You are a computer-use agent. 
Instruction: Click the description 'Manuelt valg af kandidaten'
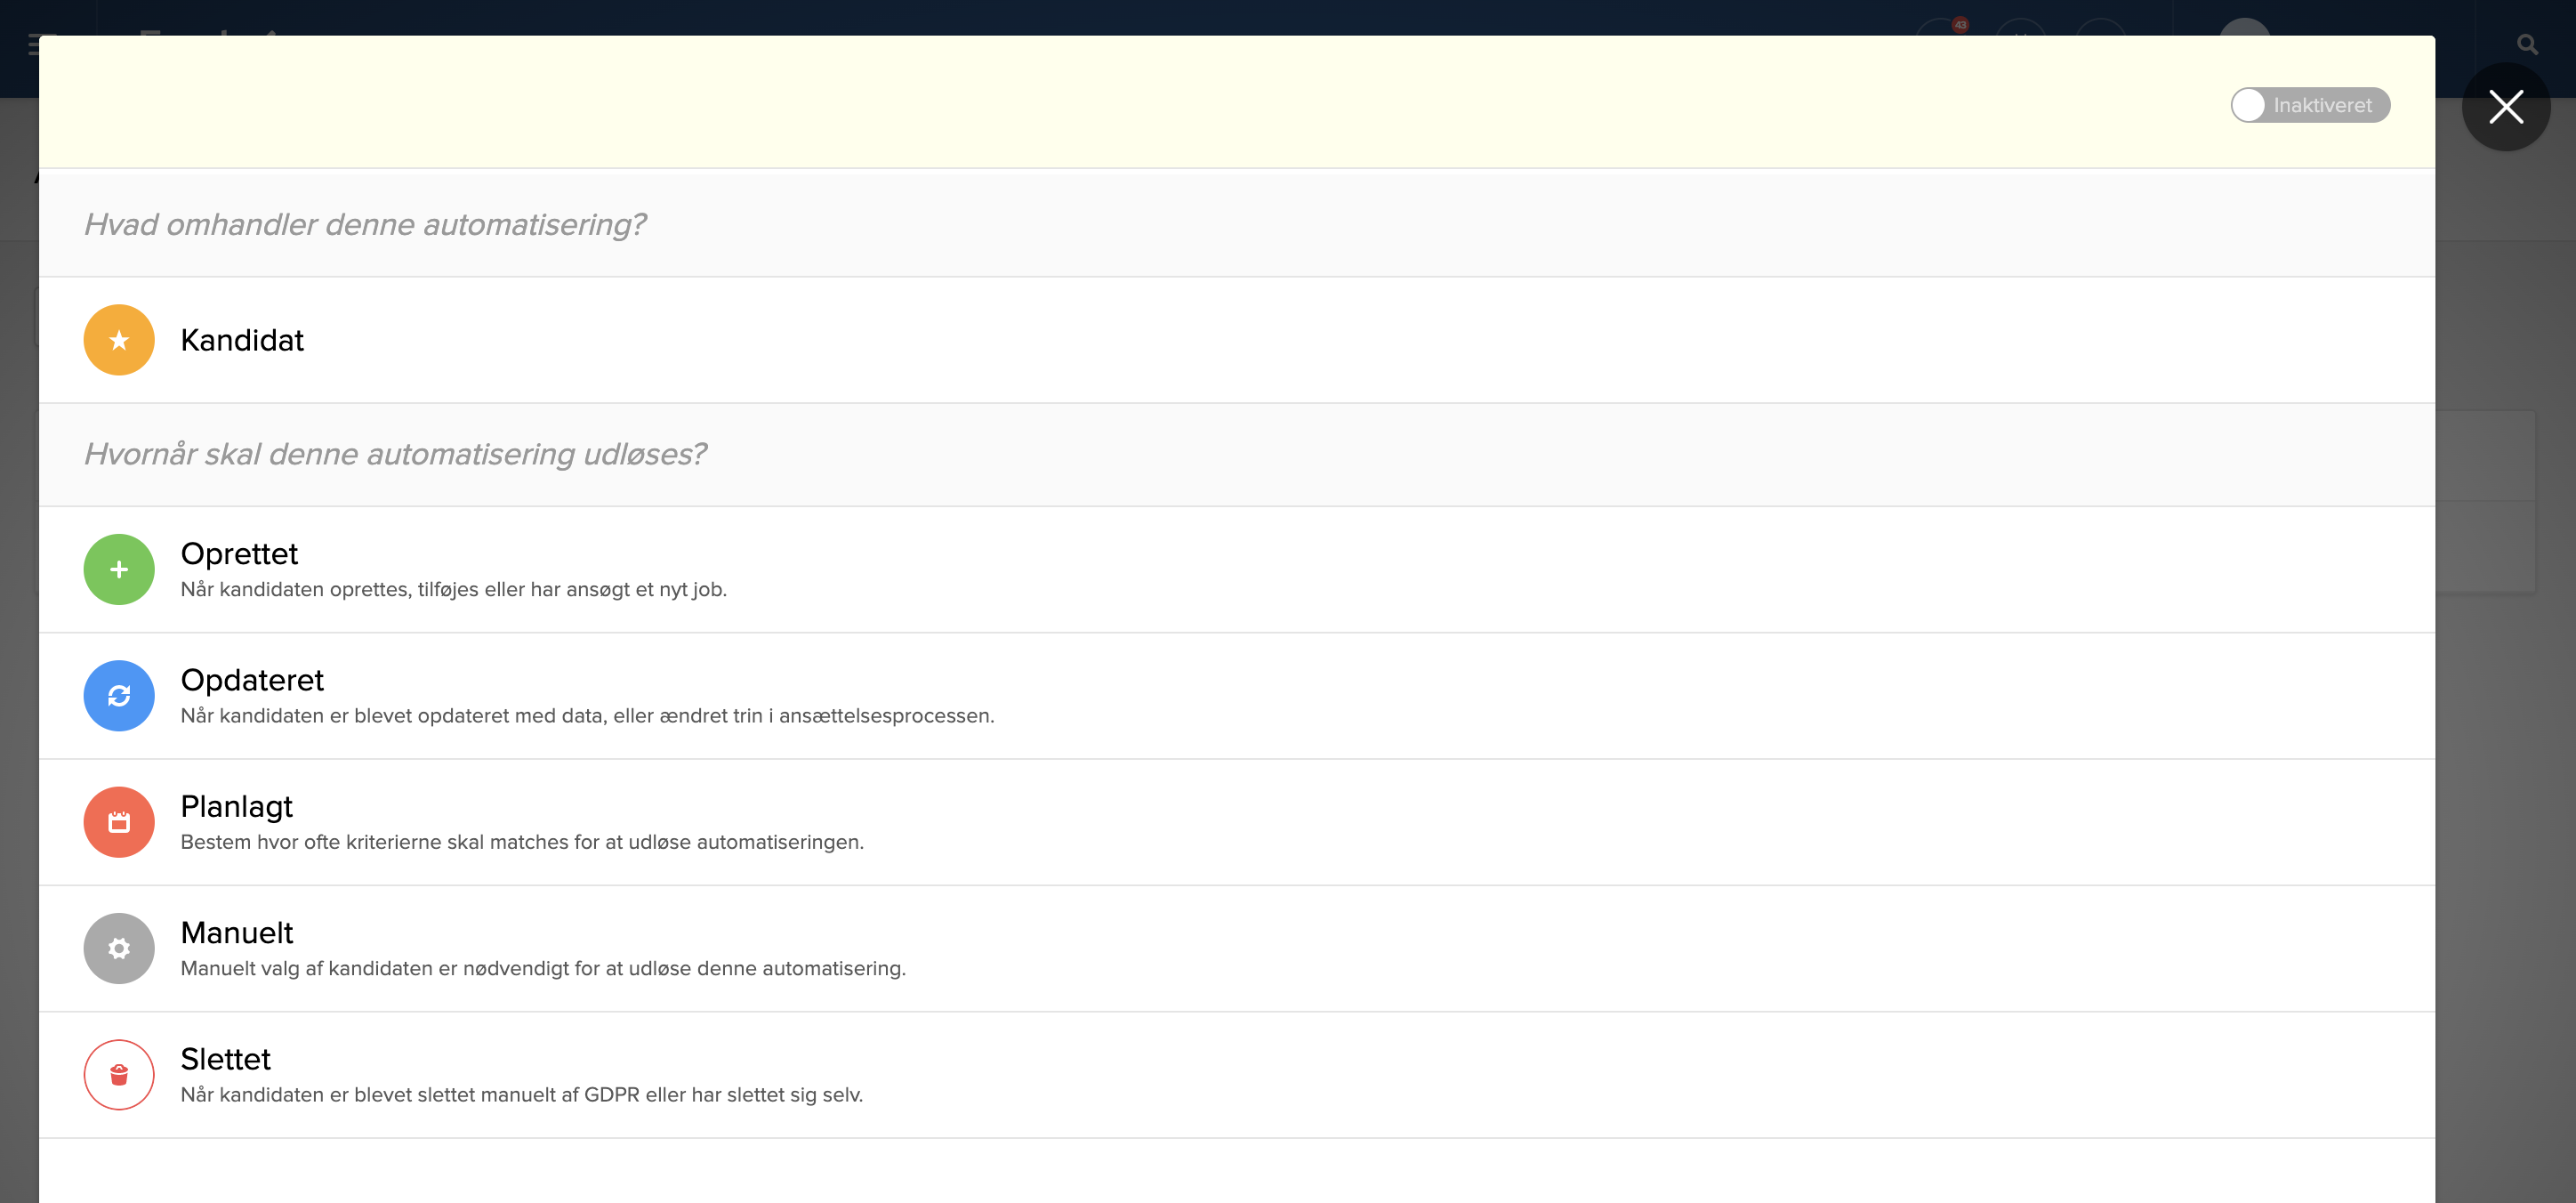pos(542,968)
